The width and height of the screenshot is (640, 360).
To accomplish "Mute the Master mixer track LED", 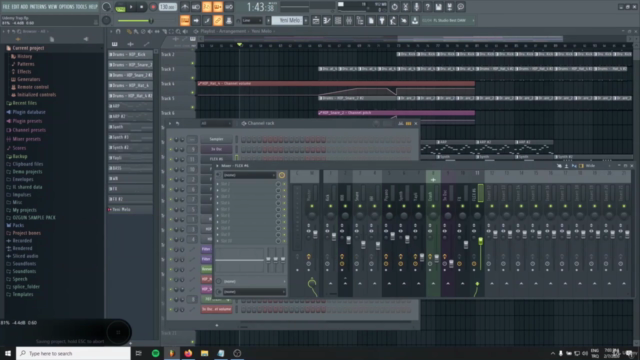I will pos(312,206).
